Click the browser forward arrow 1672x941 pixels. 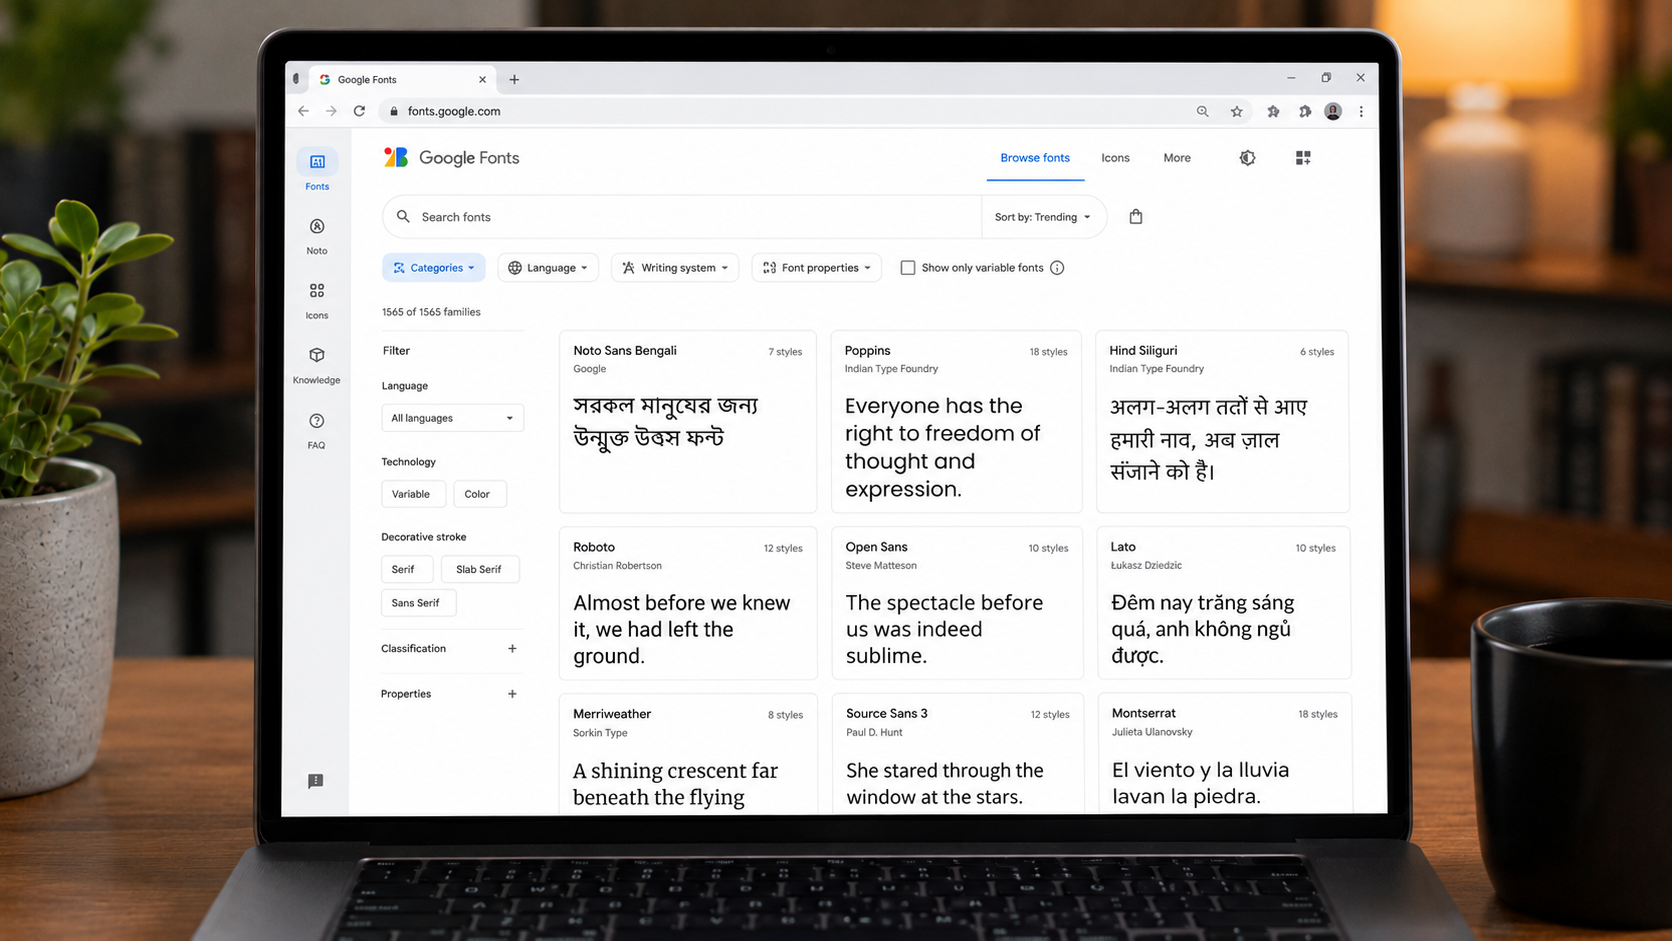(331, 111)
